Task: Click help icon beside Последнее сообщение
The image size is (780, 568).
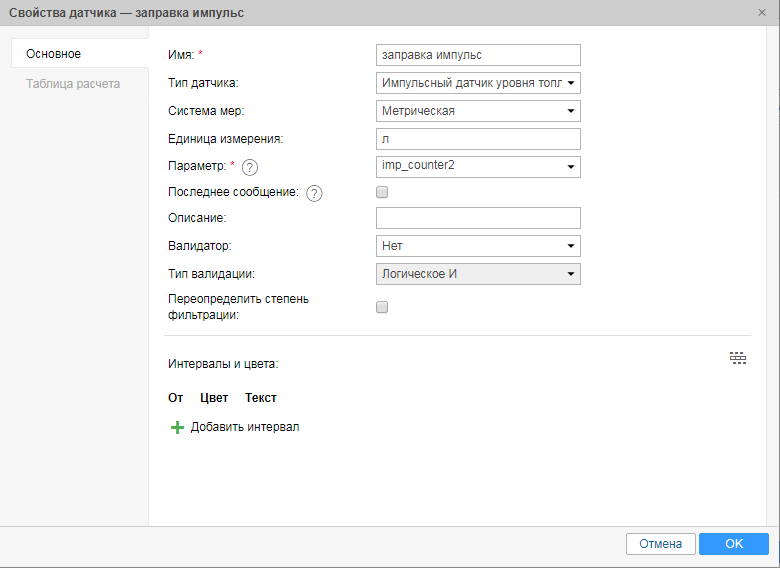Action: pyautogui.click(x=314, y=194)
